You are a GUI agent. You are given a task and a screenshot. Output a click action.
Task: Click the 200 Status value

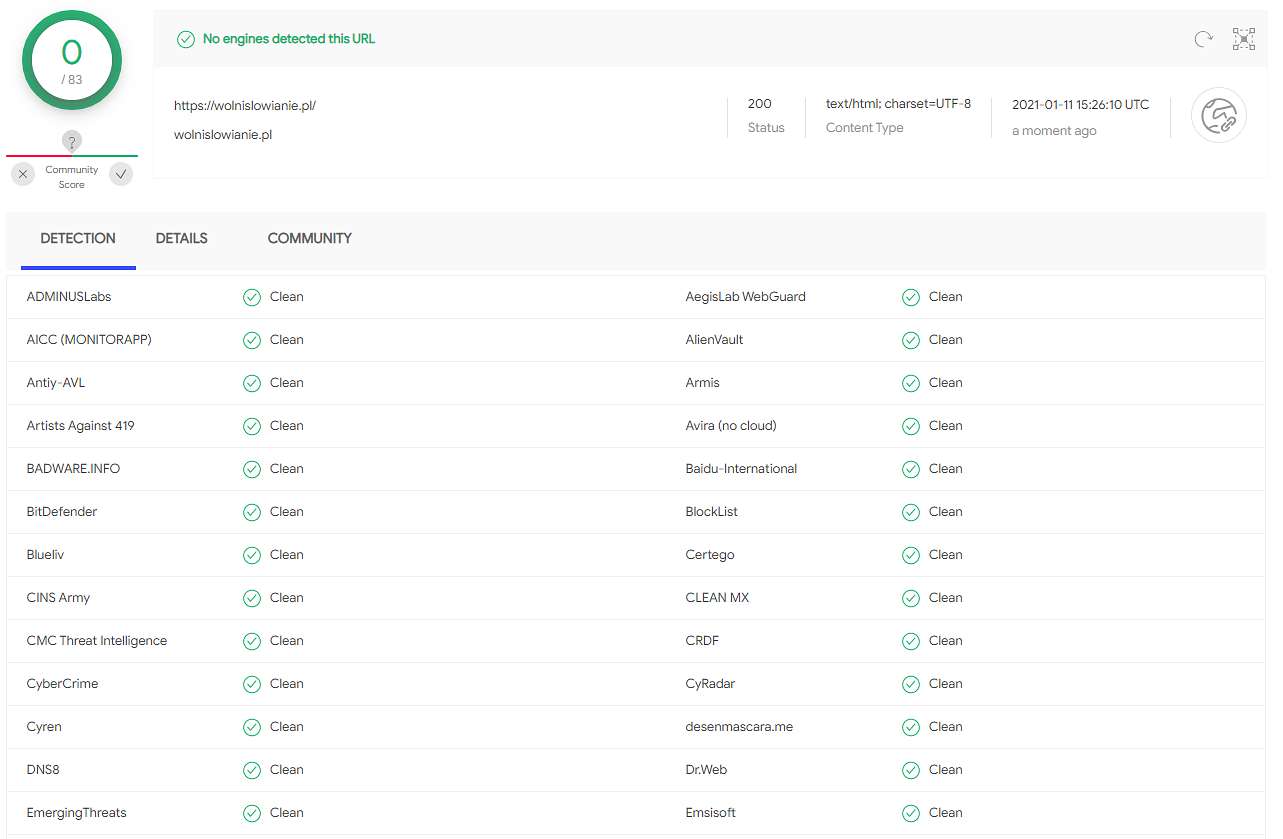pos(760,104)
